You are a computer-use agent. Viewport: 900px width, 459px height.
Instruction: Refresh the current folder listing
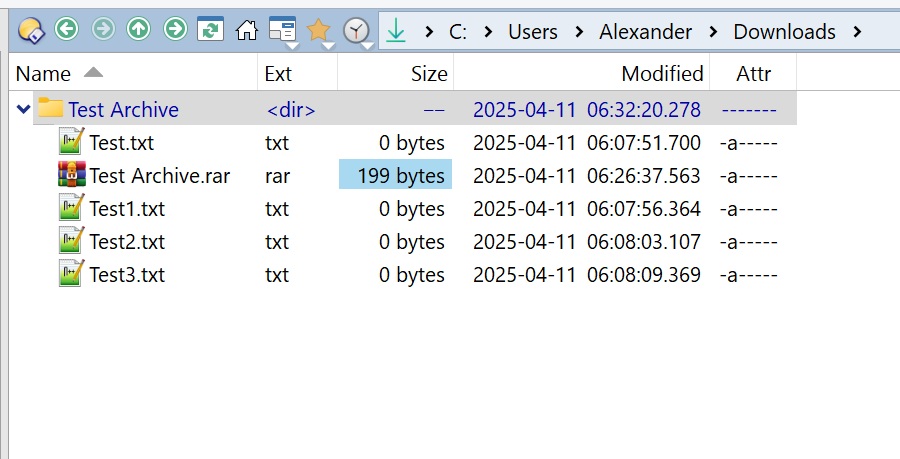click(x=210, y=30)
